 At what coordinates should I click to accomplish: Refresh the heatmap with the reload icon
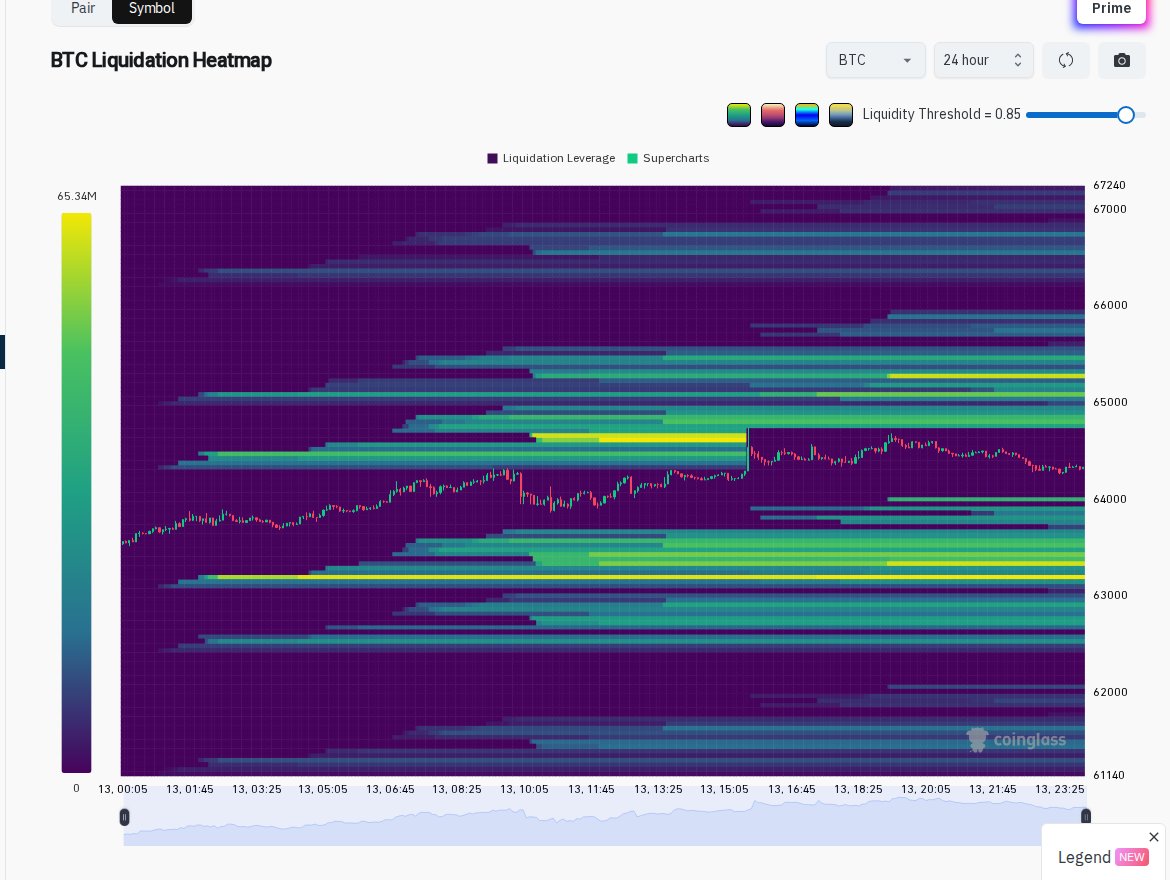pyautogui.click(x=1066, y=60)
